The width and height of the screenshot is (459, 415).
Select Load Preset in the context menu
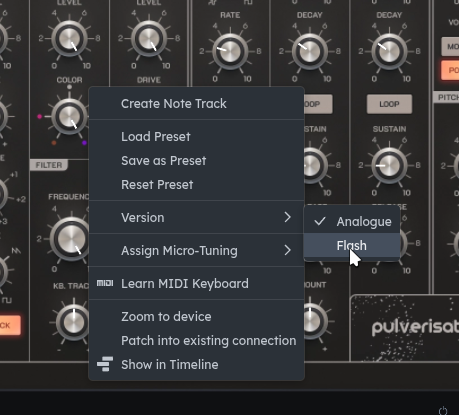point(196,137)
